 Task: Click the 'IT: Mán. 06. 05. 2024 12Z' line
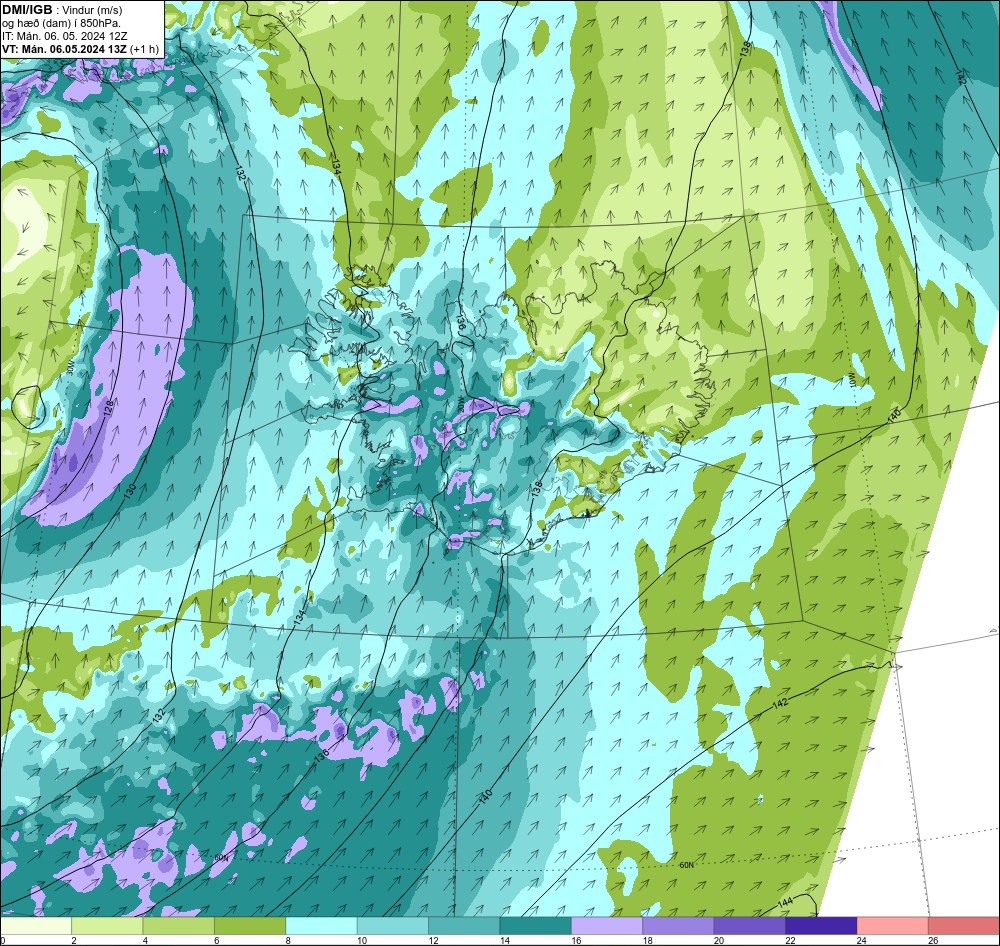point(64,36)
